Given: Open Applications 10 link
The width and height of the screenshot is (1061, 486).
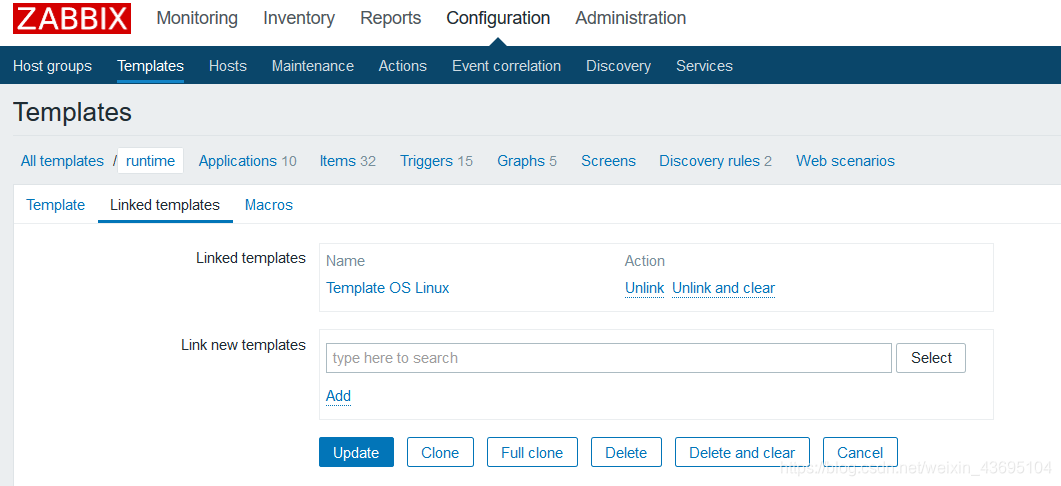Looking at the screenshot, I should pyautogui.click(x=248, y=161).
